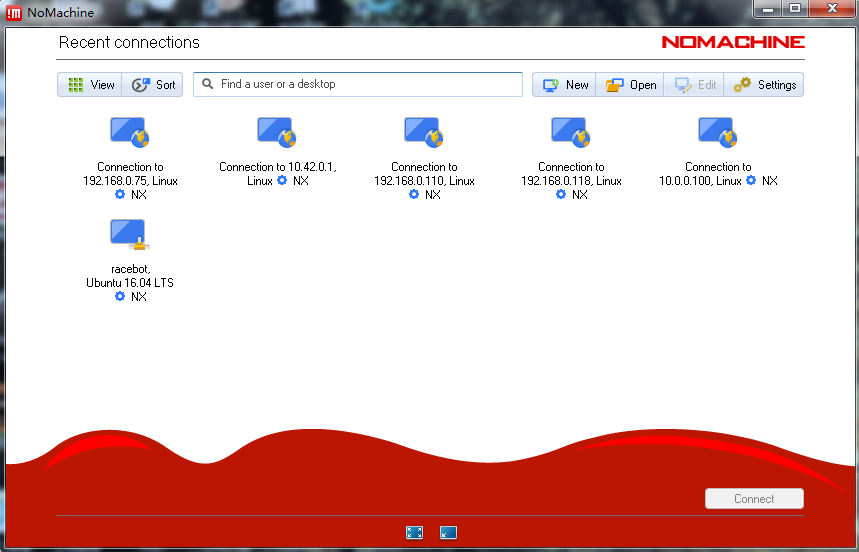
Task: Select the 192.168.0.75 connection icon
Action: point(130,133)
